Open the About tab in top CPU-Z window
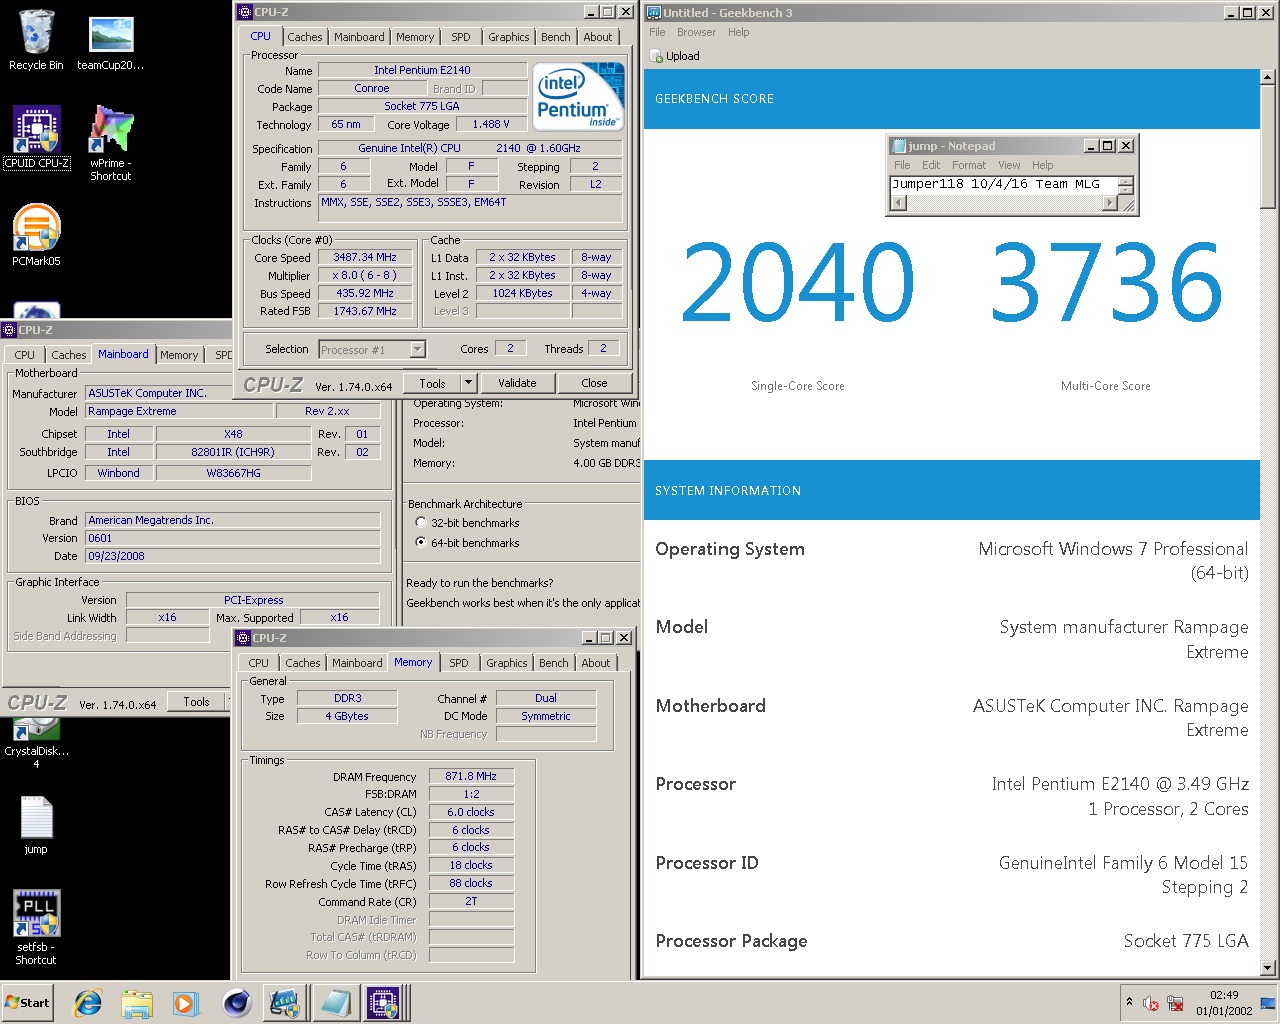Image resolution: width=1280 pixels, height=1024 pixels. [598, 37]
